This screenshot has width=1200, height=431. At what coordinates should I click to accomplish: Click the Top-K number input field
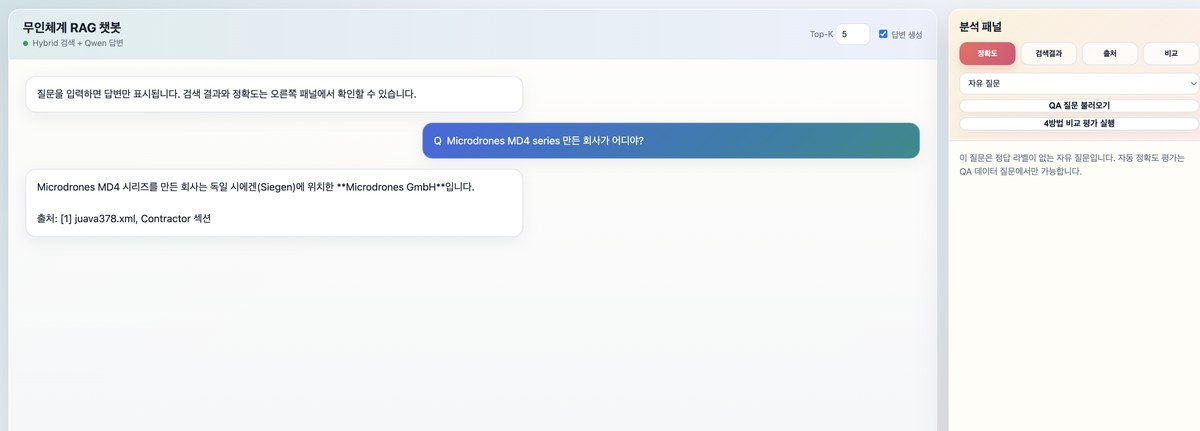[852, 34]
